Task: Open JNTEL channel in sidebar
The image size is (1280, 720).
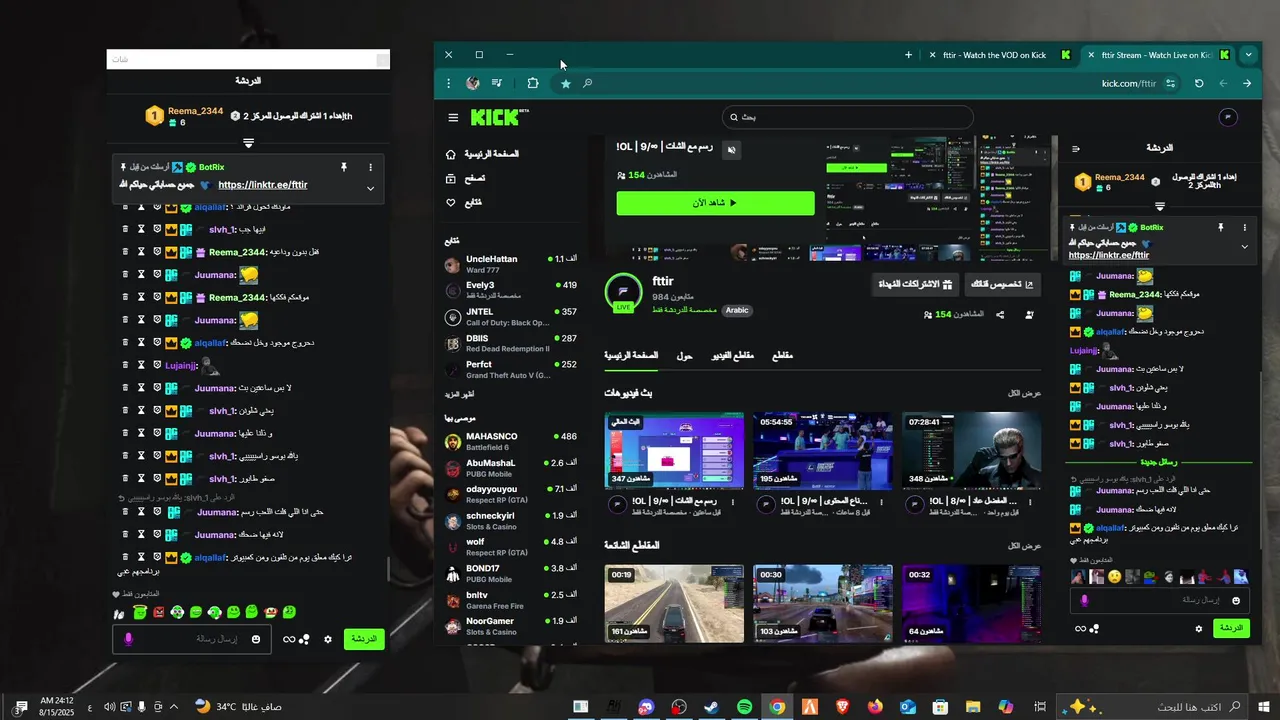Action: point(511,317)
